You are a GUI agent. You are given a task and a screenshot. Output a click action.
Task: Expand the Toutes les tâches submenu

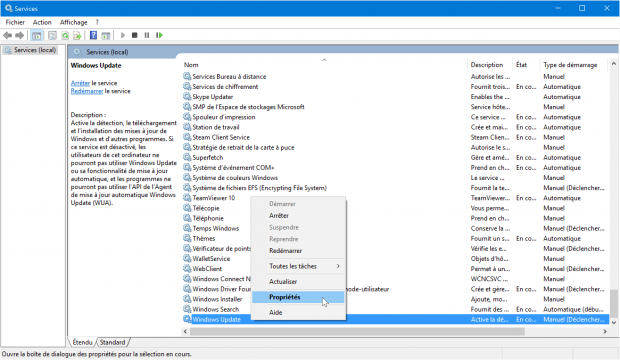[299, 266]
